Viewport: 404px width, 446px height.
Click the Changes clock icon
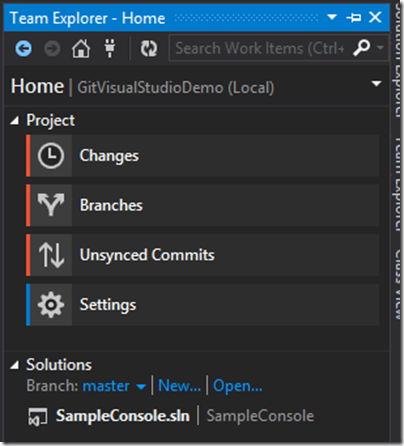[51, 156]
